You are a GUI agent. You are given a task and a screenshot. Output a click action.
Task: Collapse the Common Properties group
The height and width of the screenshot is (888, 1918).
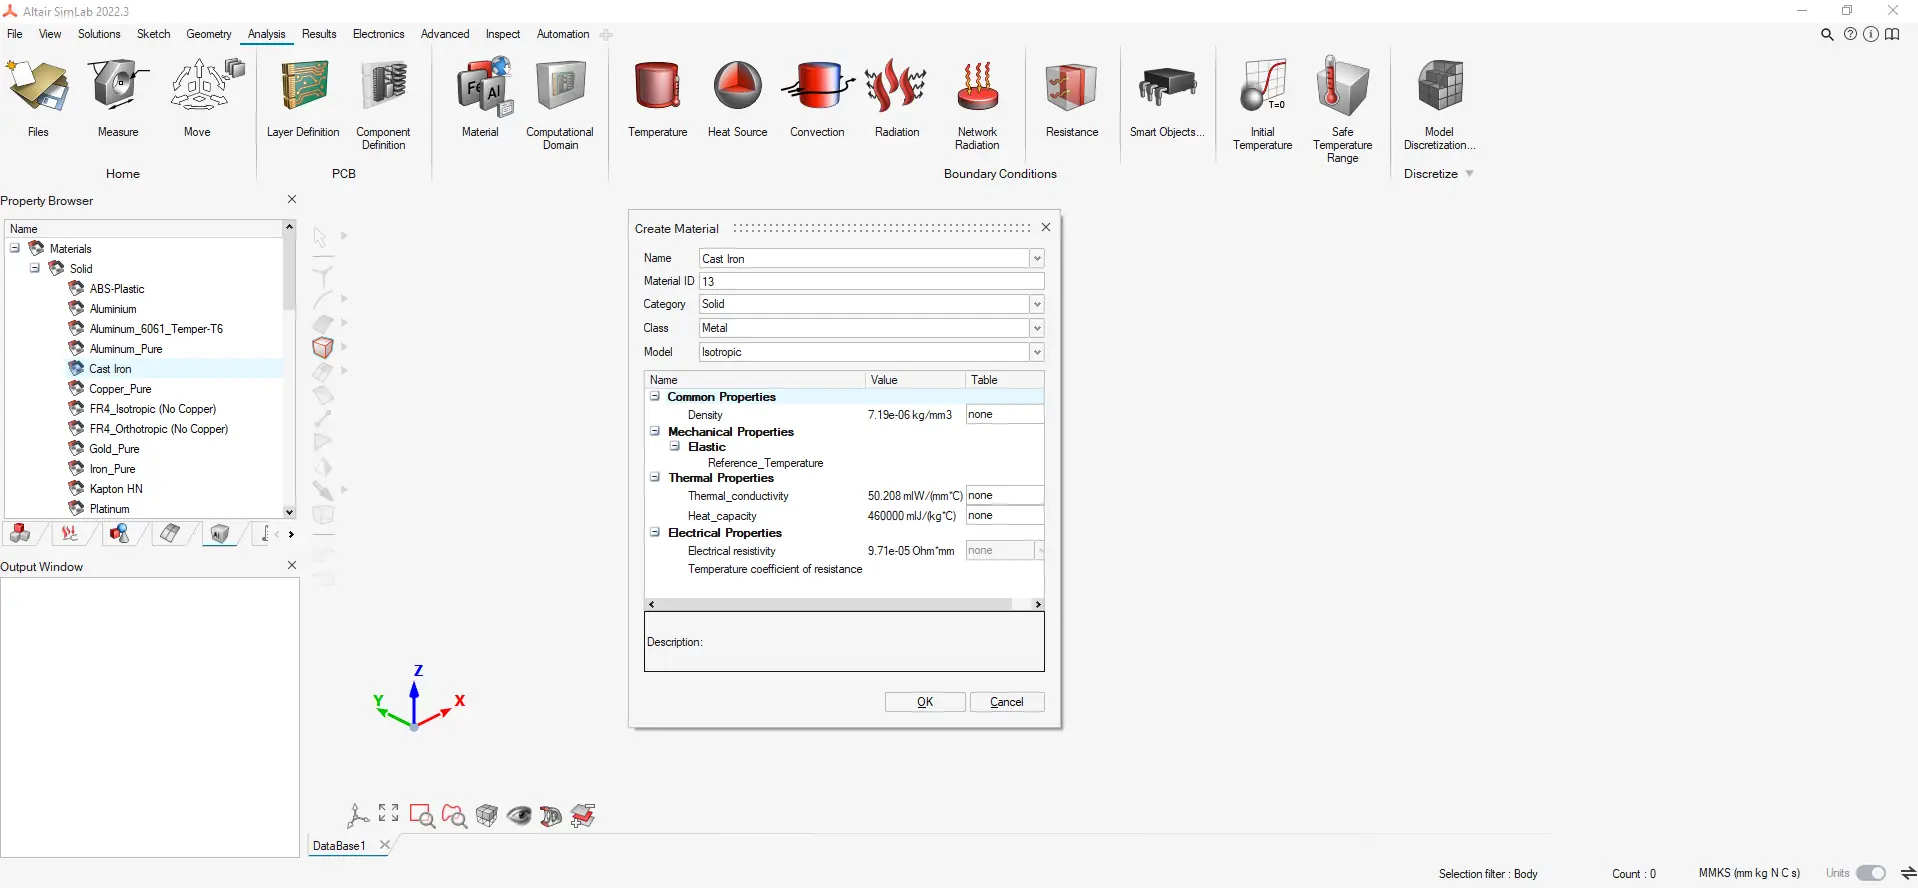tap(655, 396)
